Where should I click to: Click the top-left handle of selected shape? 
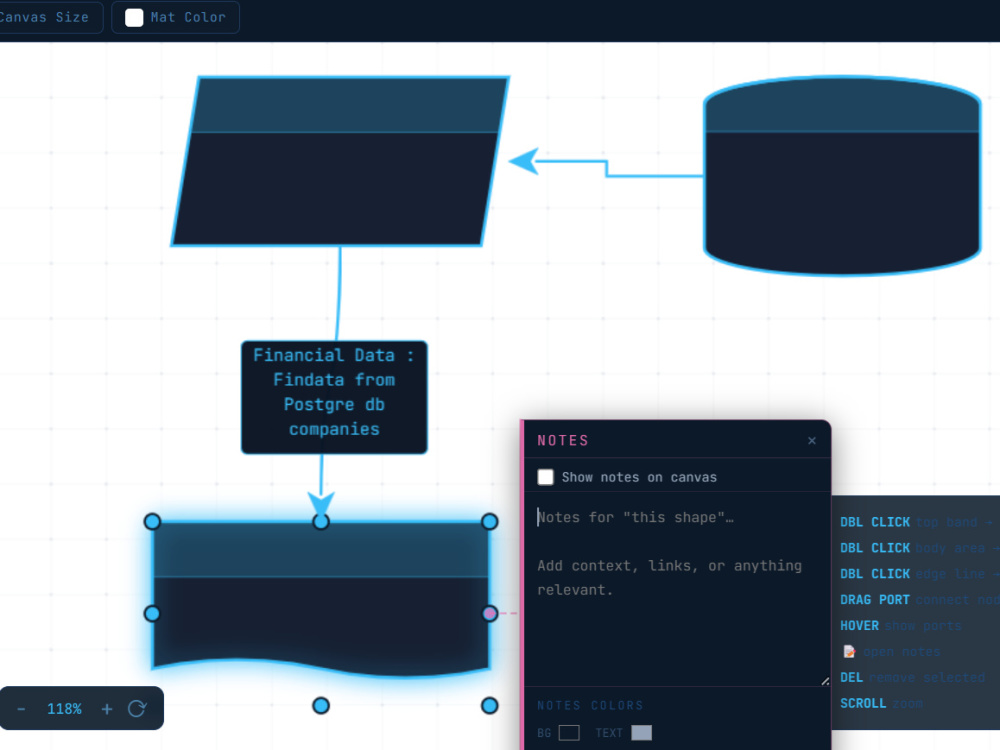click(x=152, y=522)
